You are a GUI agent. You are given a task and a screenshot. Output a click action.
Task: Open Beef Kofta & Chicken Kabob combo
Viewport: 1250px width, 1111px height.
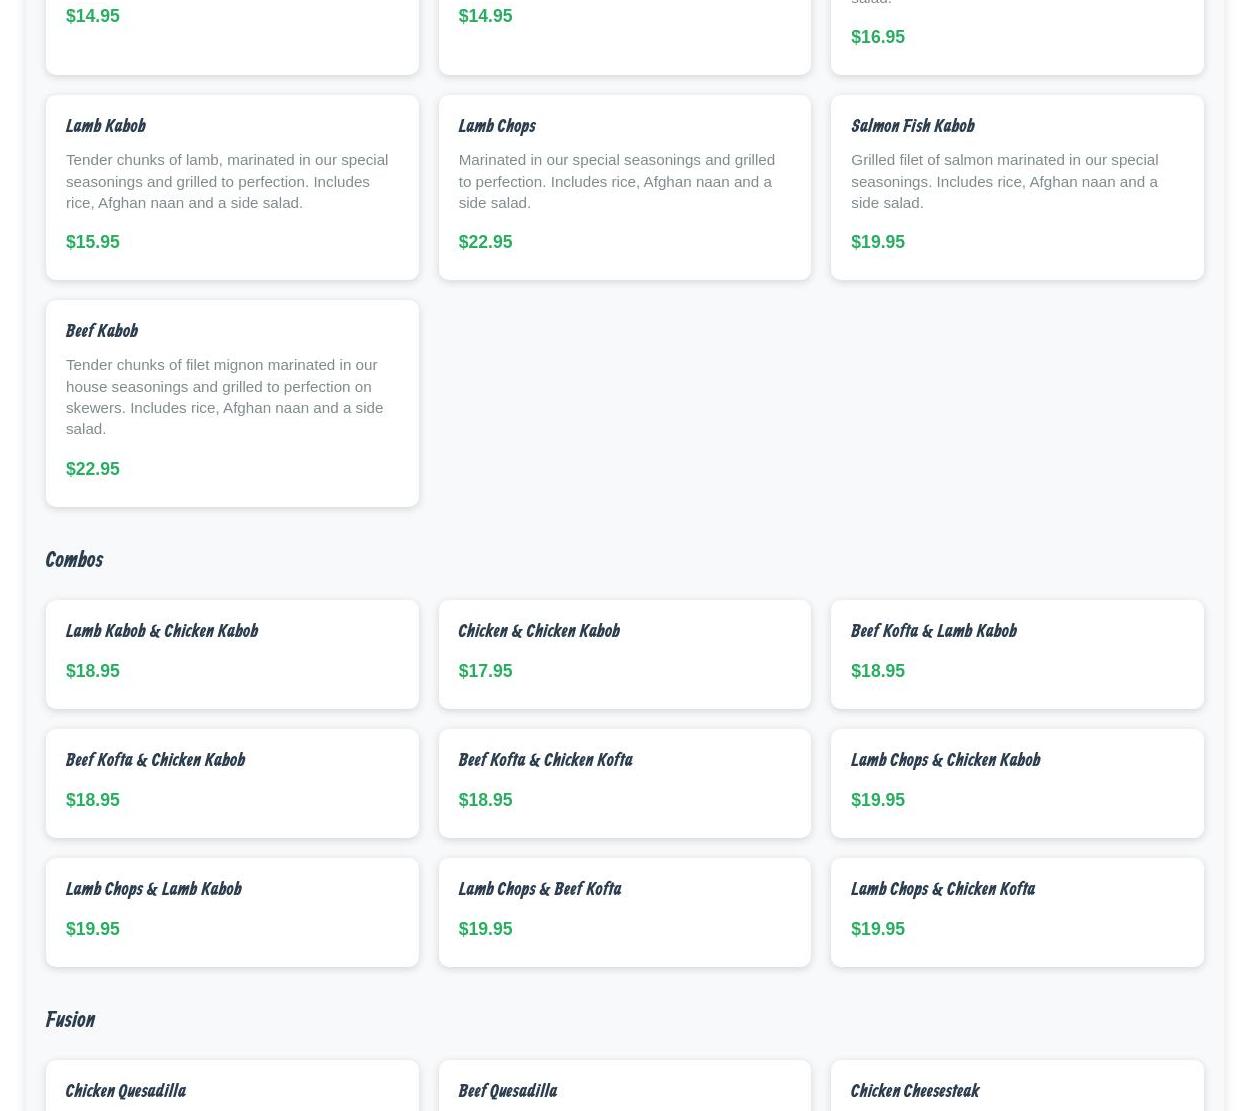[x=155, y=760]
